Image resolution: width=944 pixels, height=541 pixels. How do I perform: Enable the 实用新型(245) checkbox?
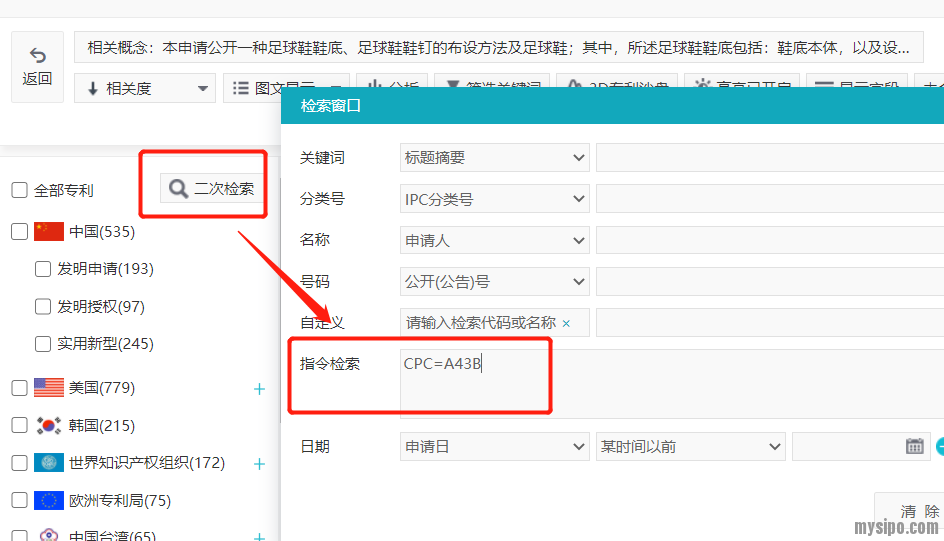tap(43, 344)
